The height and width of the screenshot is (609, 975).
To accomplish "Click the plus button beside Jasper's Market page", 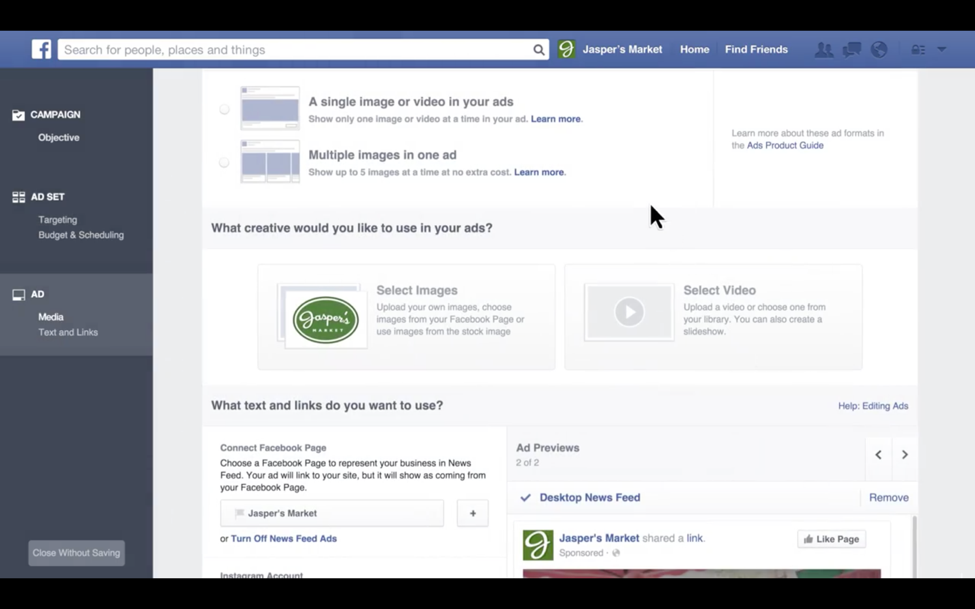I will pos(473,513).
